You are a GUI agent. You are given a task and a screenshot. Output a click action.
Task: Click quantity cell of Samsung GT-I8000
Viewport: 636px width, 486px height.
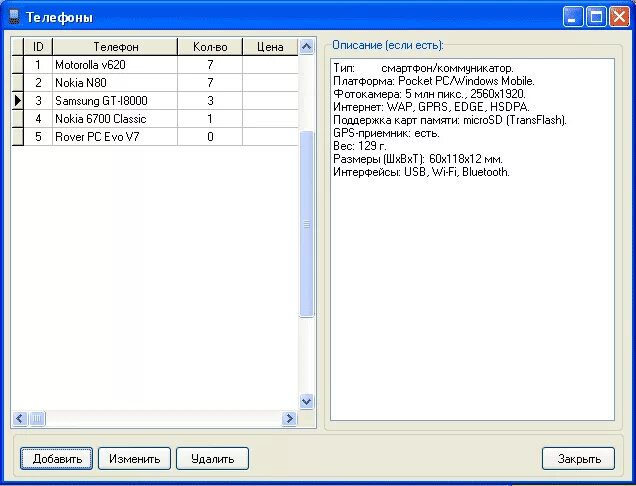point(210,101)
